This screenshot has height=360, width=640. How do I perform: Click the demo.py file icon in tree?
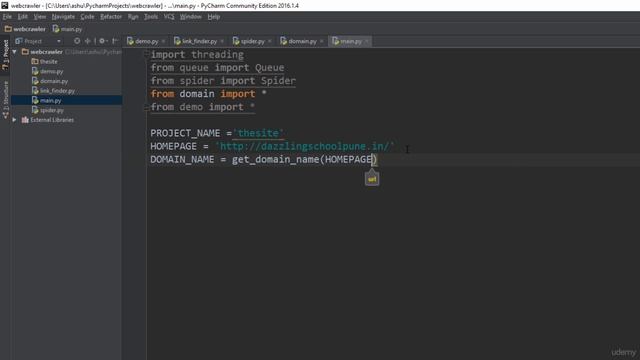(x=35, y=71)
